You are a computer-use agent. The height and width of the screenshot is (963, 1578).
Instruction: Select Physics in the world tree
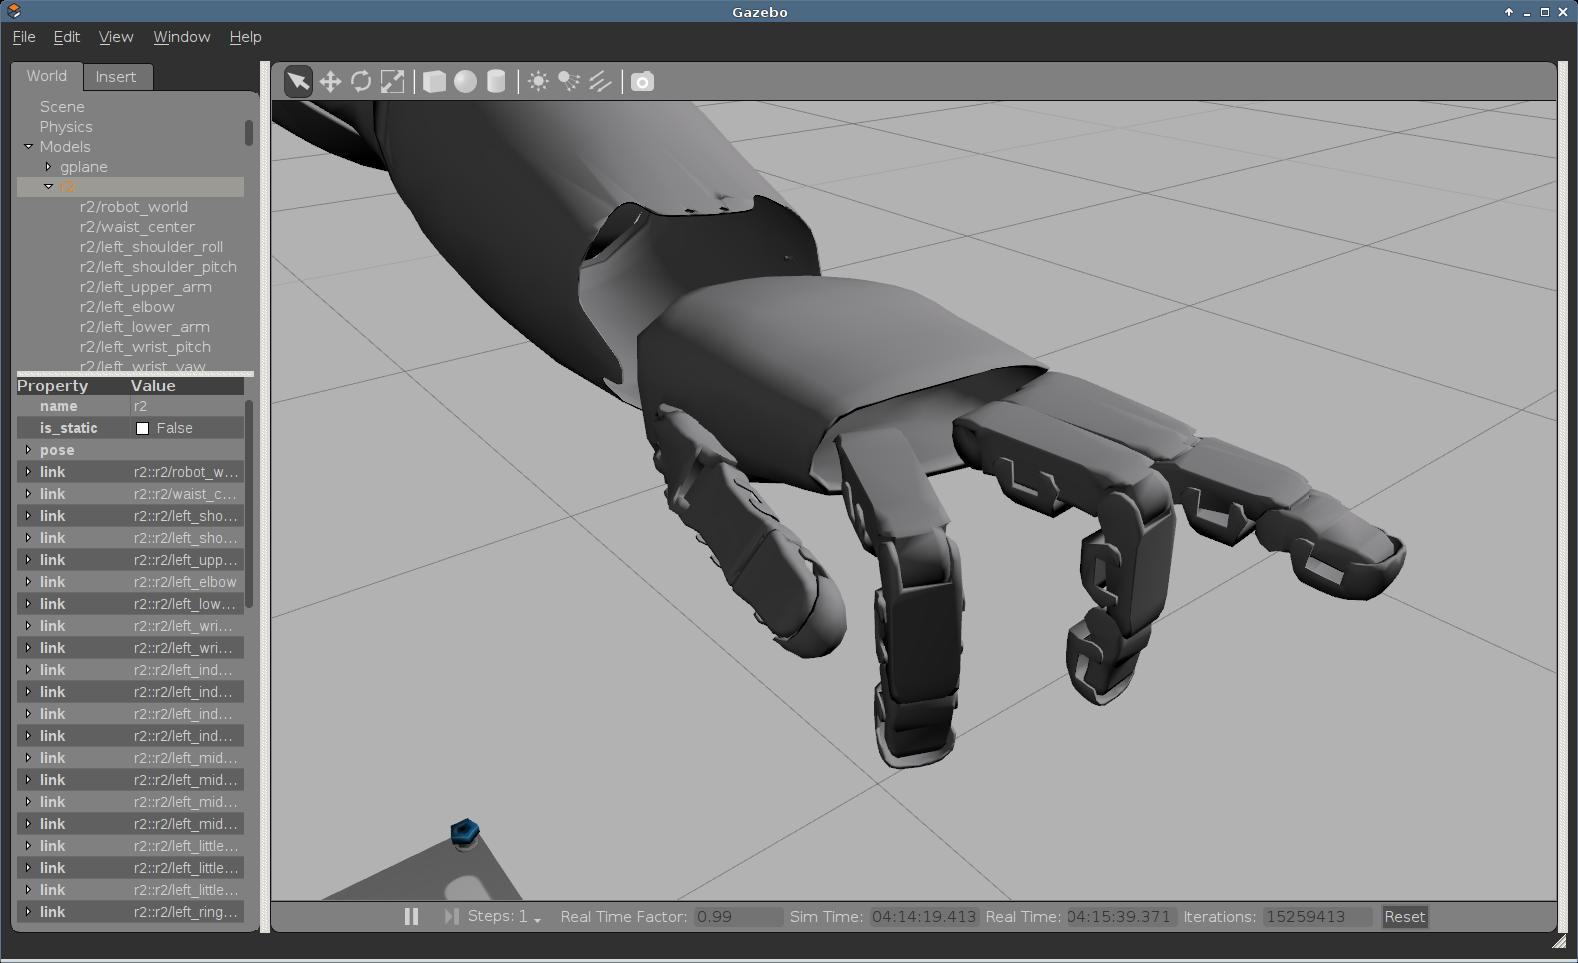66,127
